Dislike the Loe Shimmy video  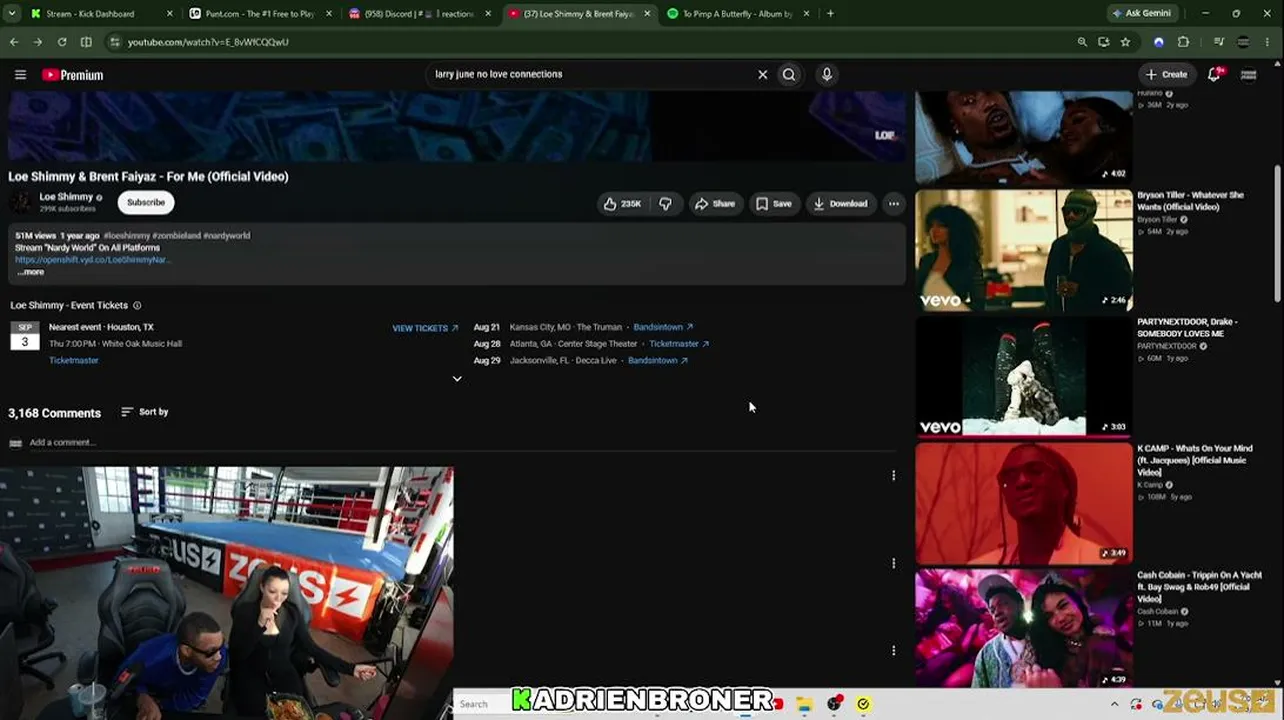pyautogui.click(x=665, y=204)
